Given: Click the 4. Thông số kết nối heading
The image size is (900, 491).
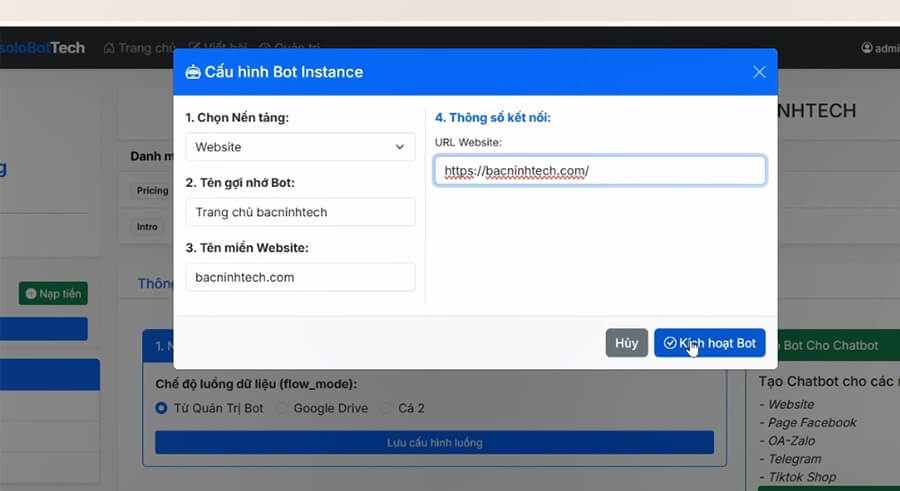Looking at the screenshot, I should 492,117.
